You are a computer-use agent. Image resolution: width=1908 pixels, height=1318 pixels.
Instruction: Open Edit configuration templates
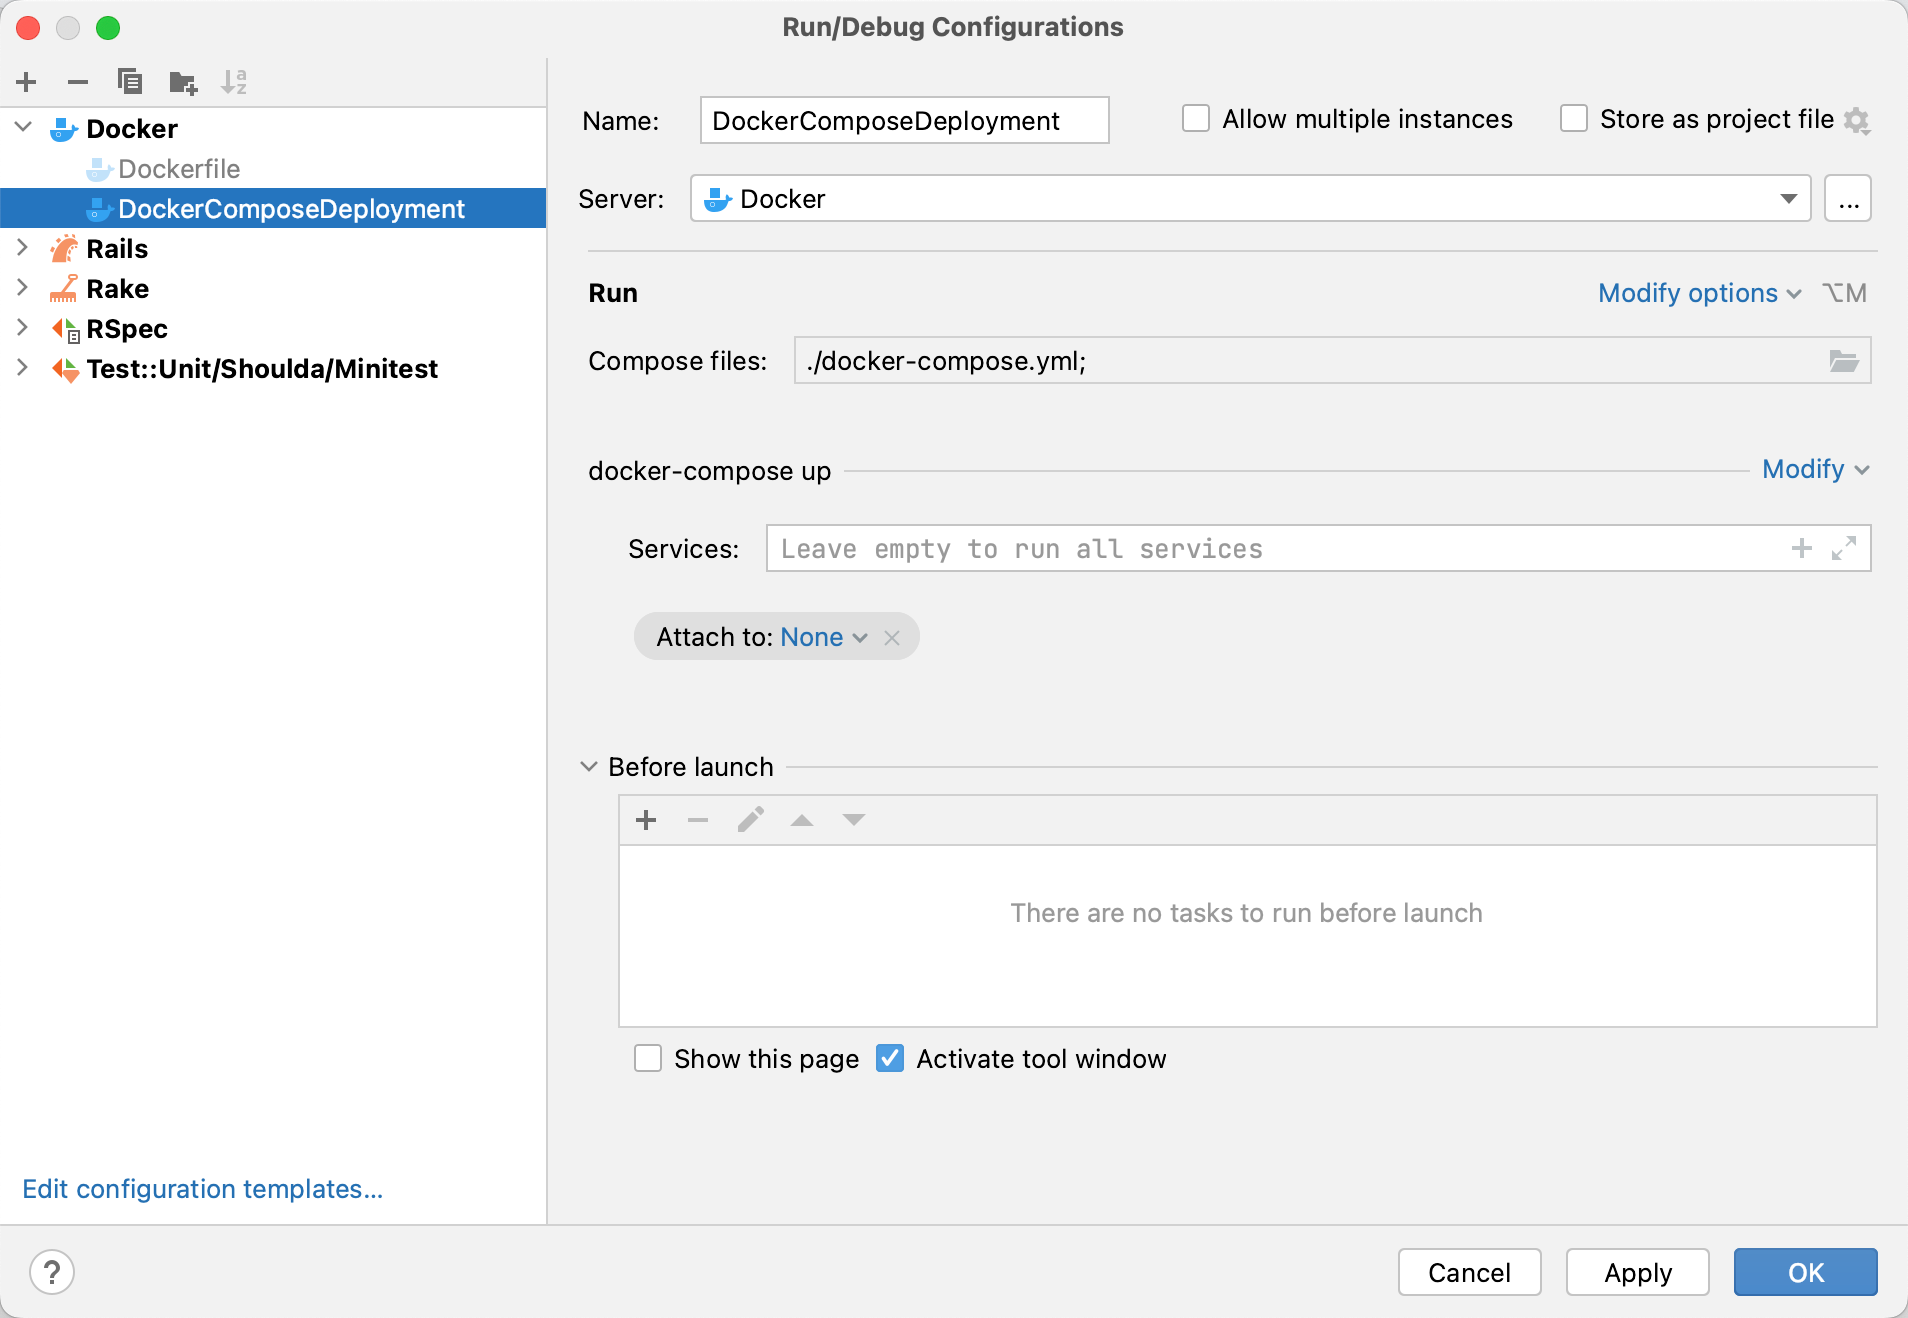click(x=200, y=1189)
